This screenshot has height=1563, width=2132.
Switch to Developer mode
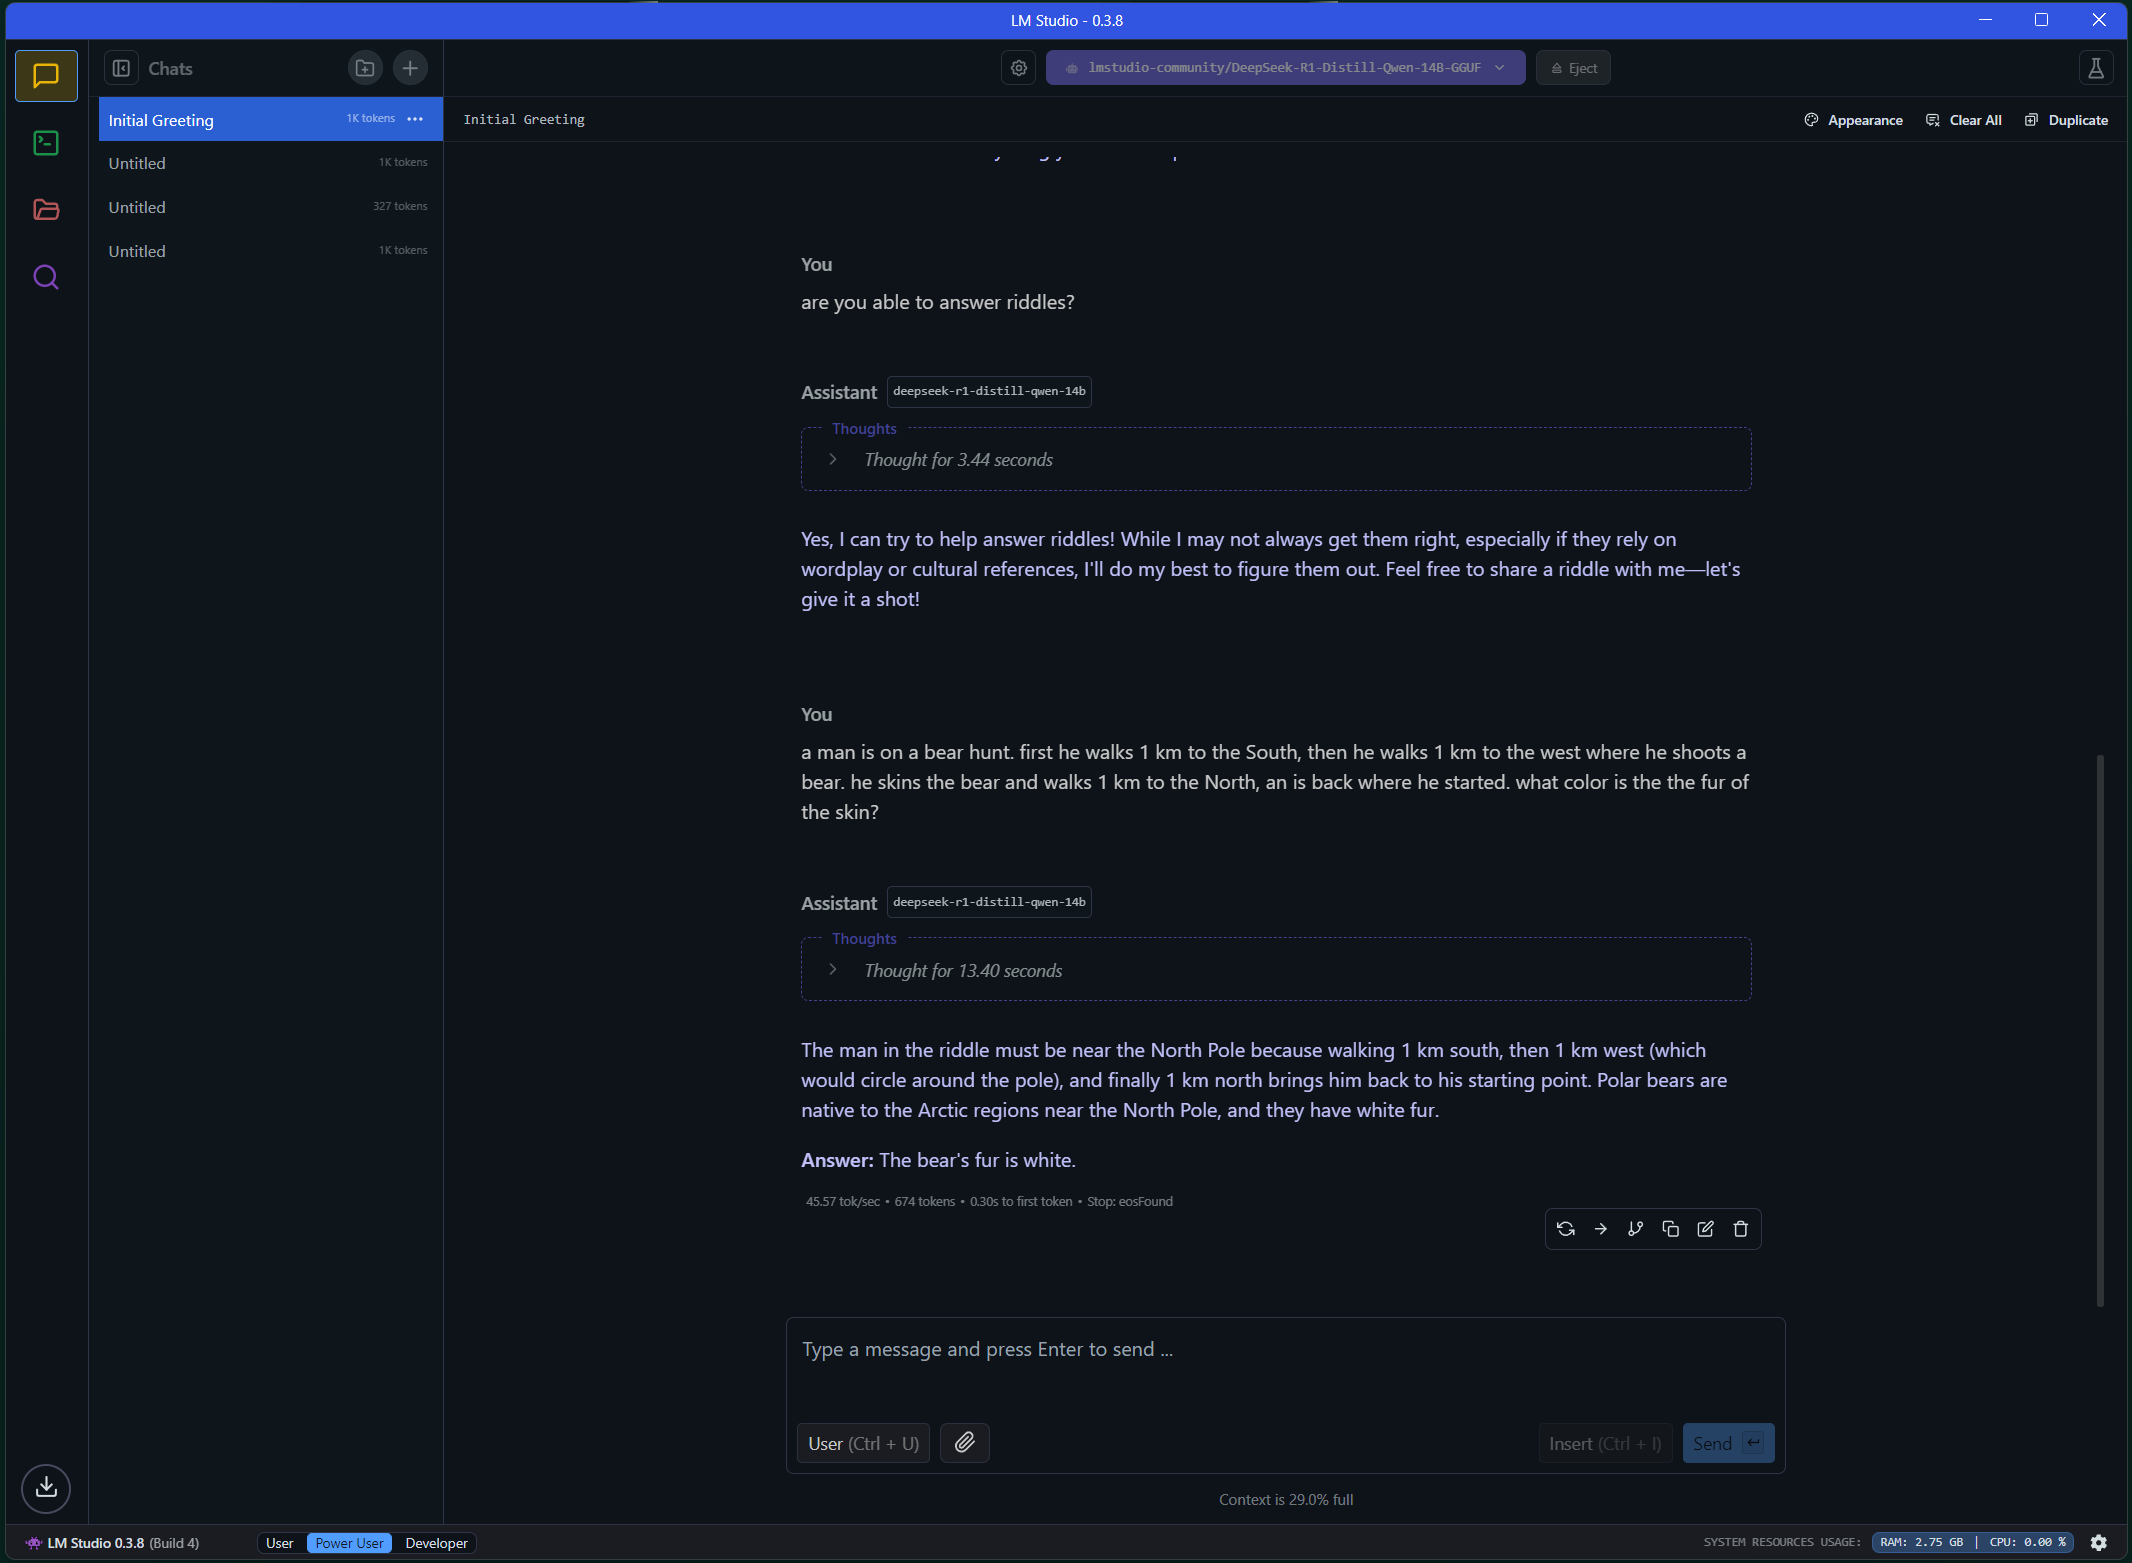(x=436, y=1543)
